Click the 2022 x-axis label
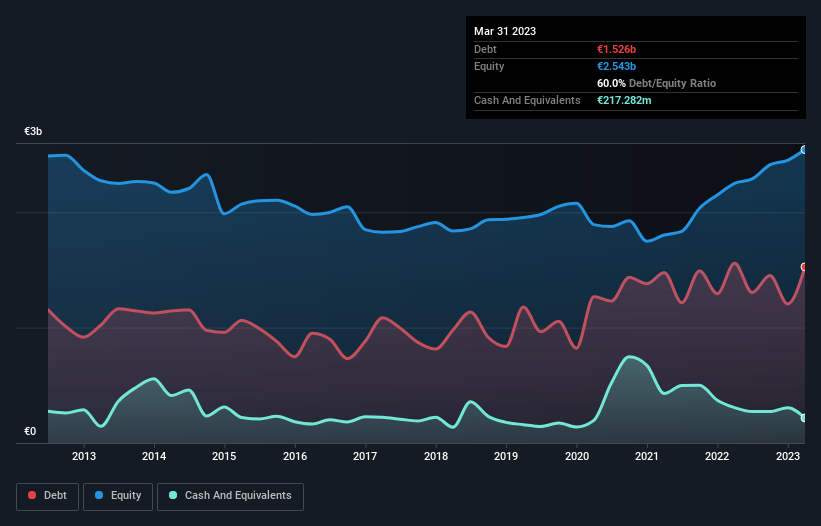 (717, 456)
